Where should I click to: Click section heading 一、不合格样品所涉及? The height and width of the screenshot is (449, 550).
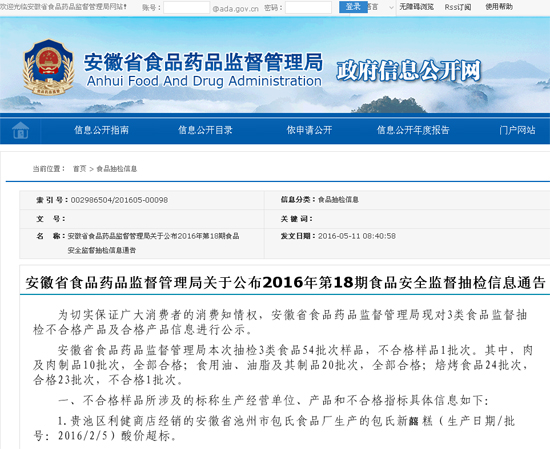click(x=273, y=400)
